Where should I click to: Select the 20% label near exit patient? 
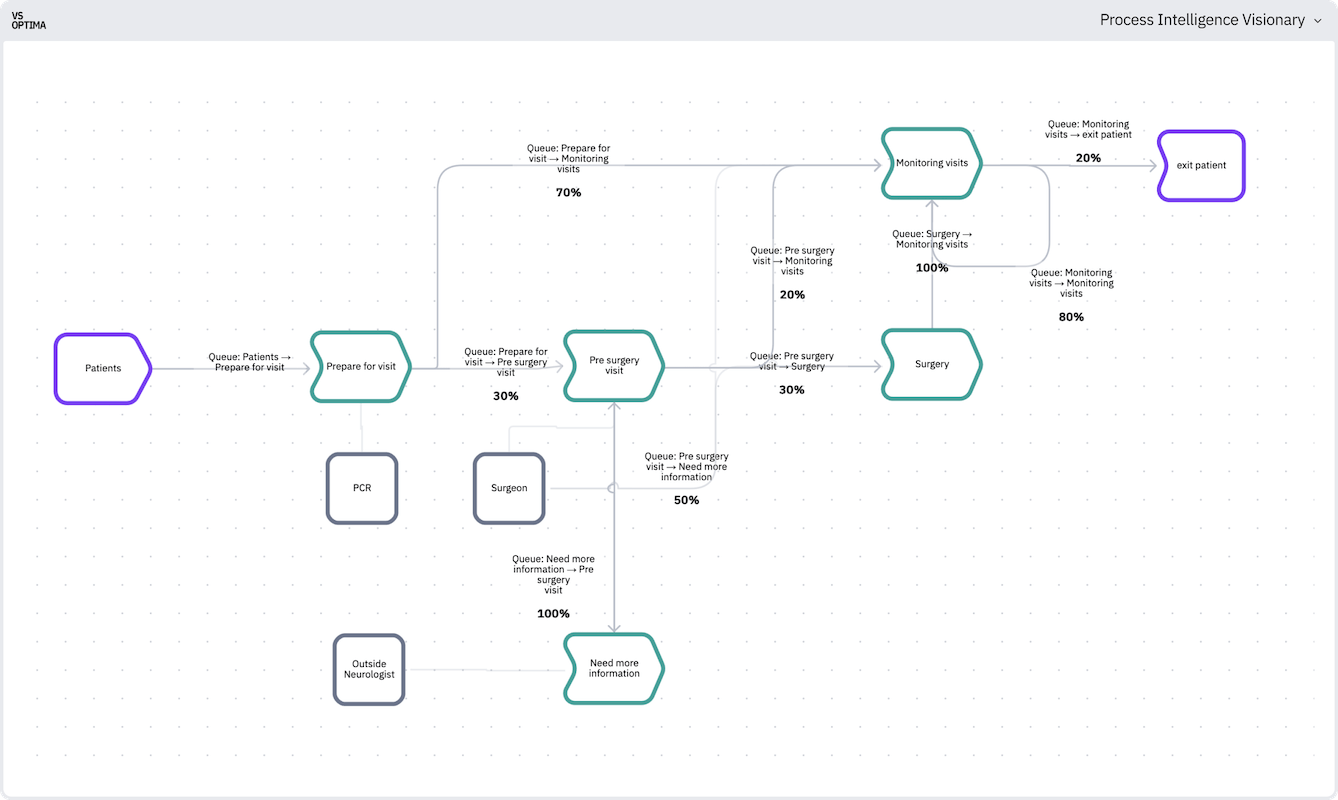(x=1087, y=157)
